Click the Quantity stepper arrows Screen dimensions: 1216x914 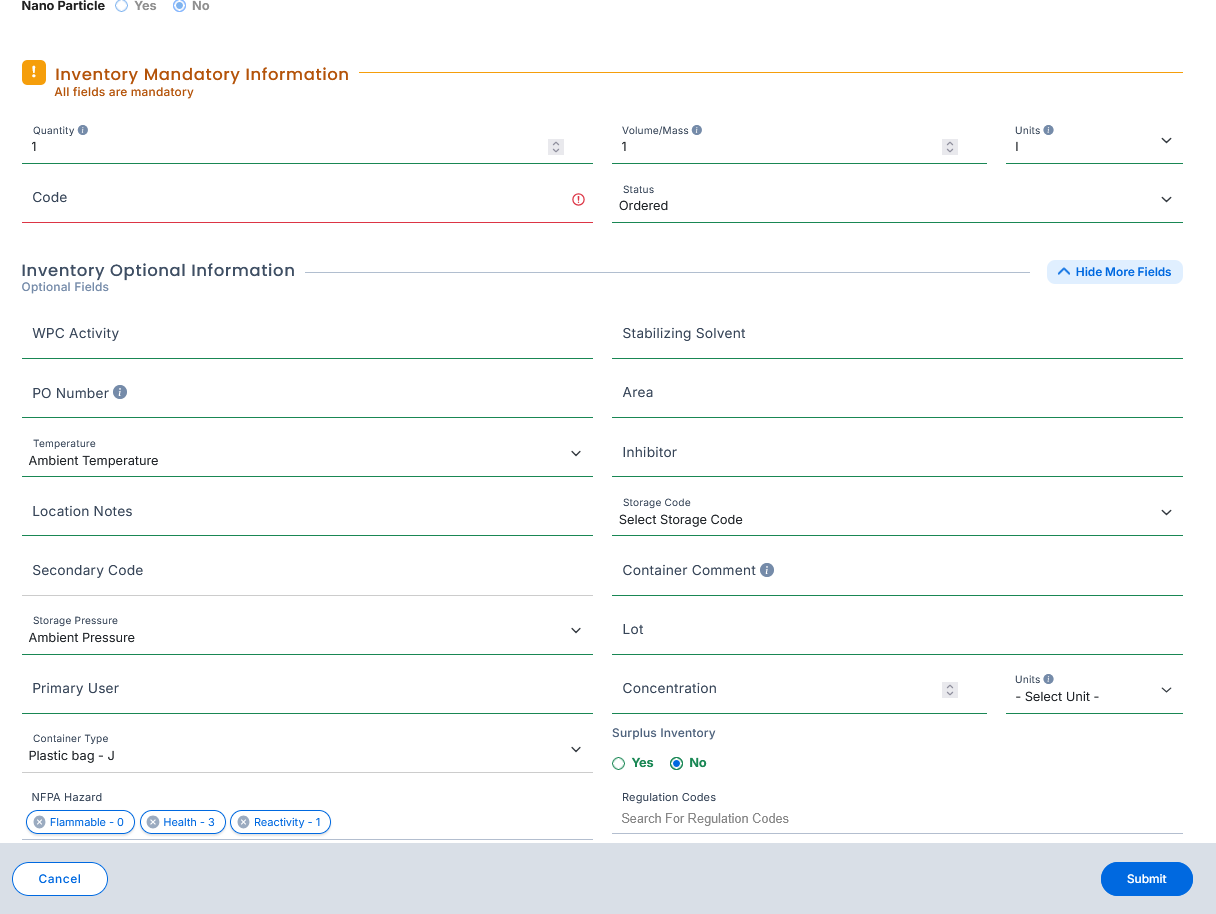pyautogui.click(x=556, y=147)
